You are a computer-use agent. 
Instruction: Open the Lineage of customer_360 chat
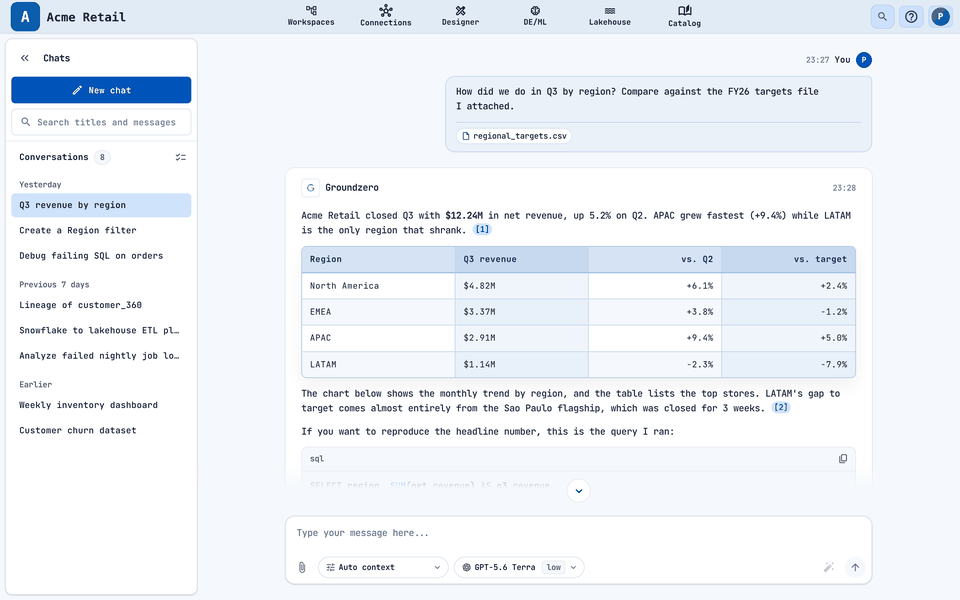click(x=101, y=305)
